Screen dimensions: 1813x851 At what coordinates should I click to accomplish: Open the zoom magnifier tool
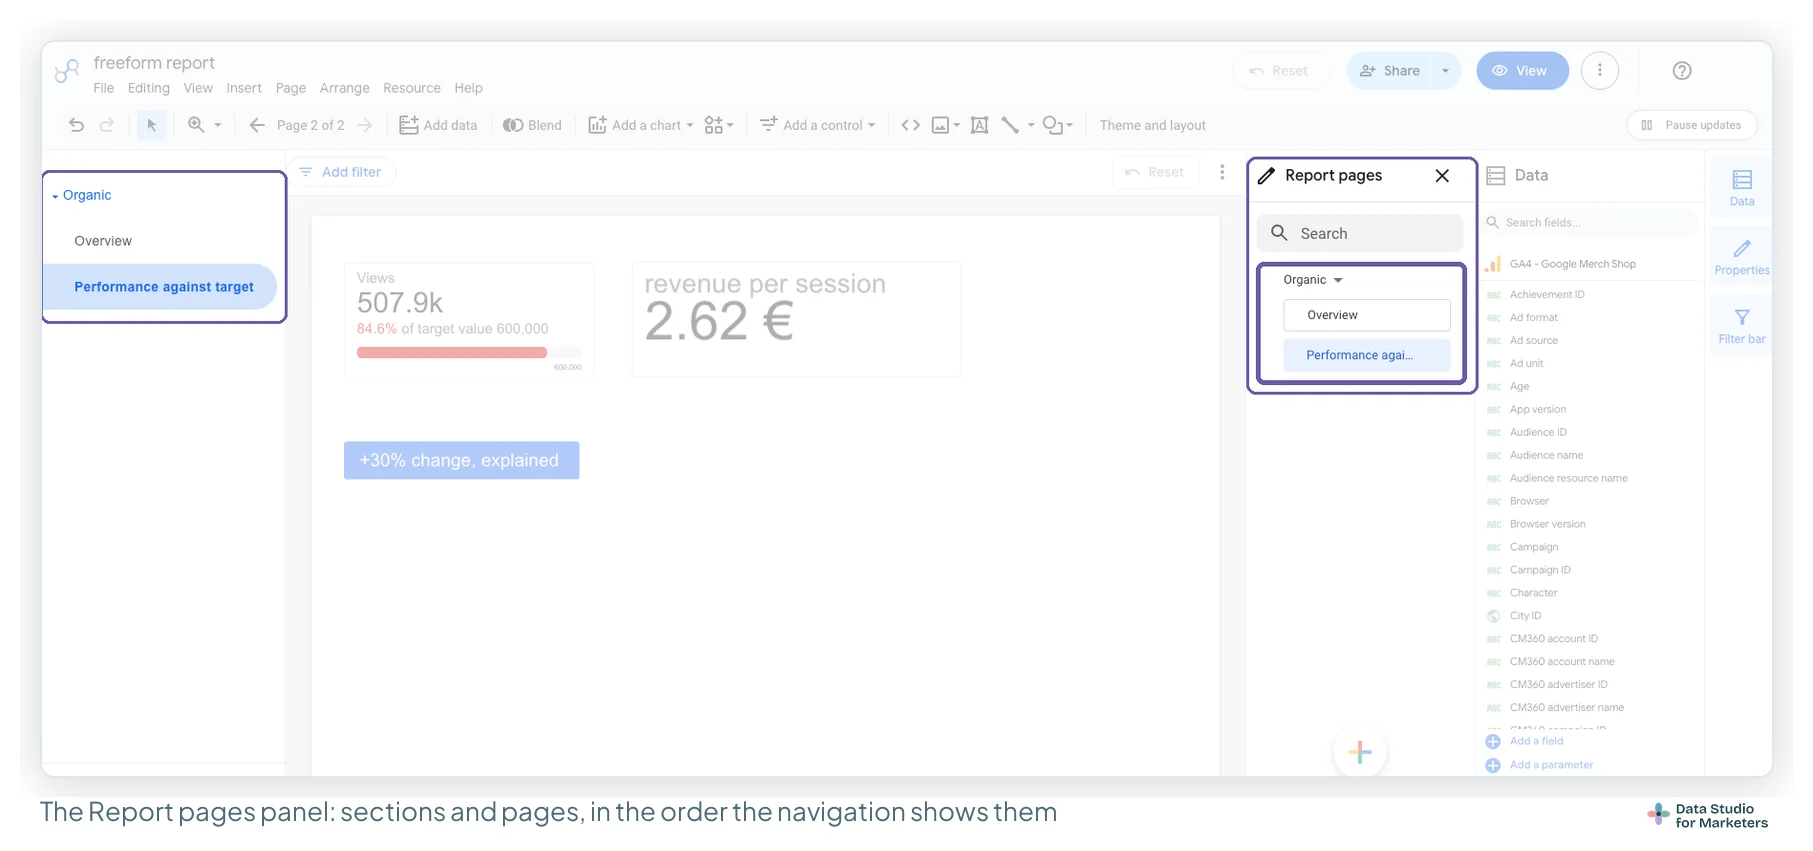[x=196, y=125]
